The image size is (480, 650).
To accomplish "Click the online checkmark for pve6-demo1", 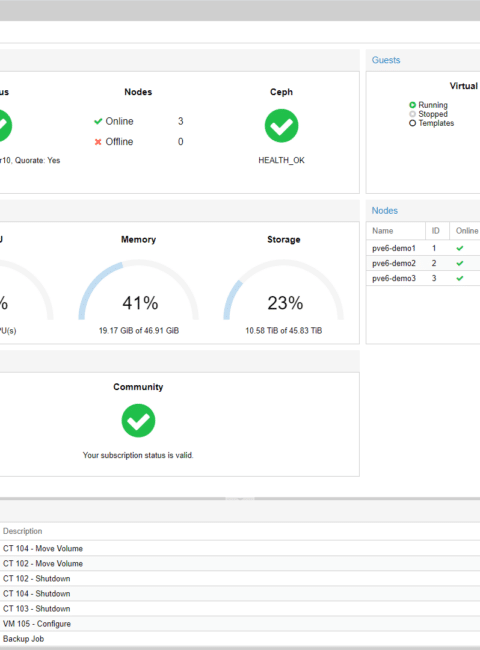I will [x=460, y=248].
